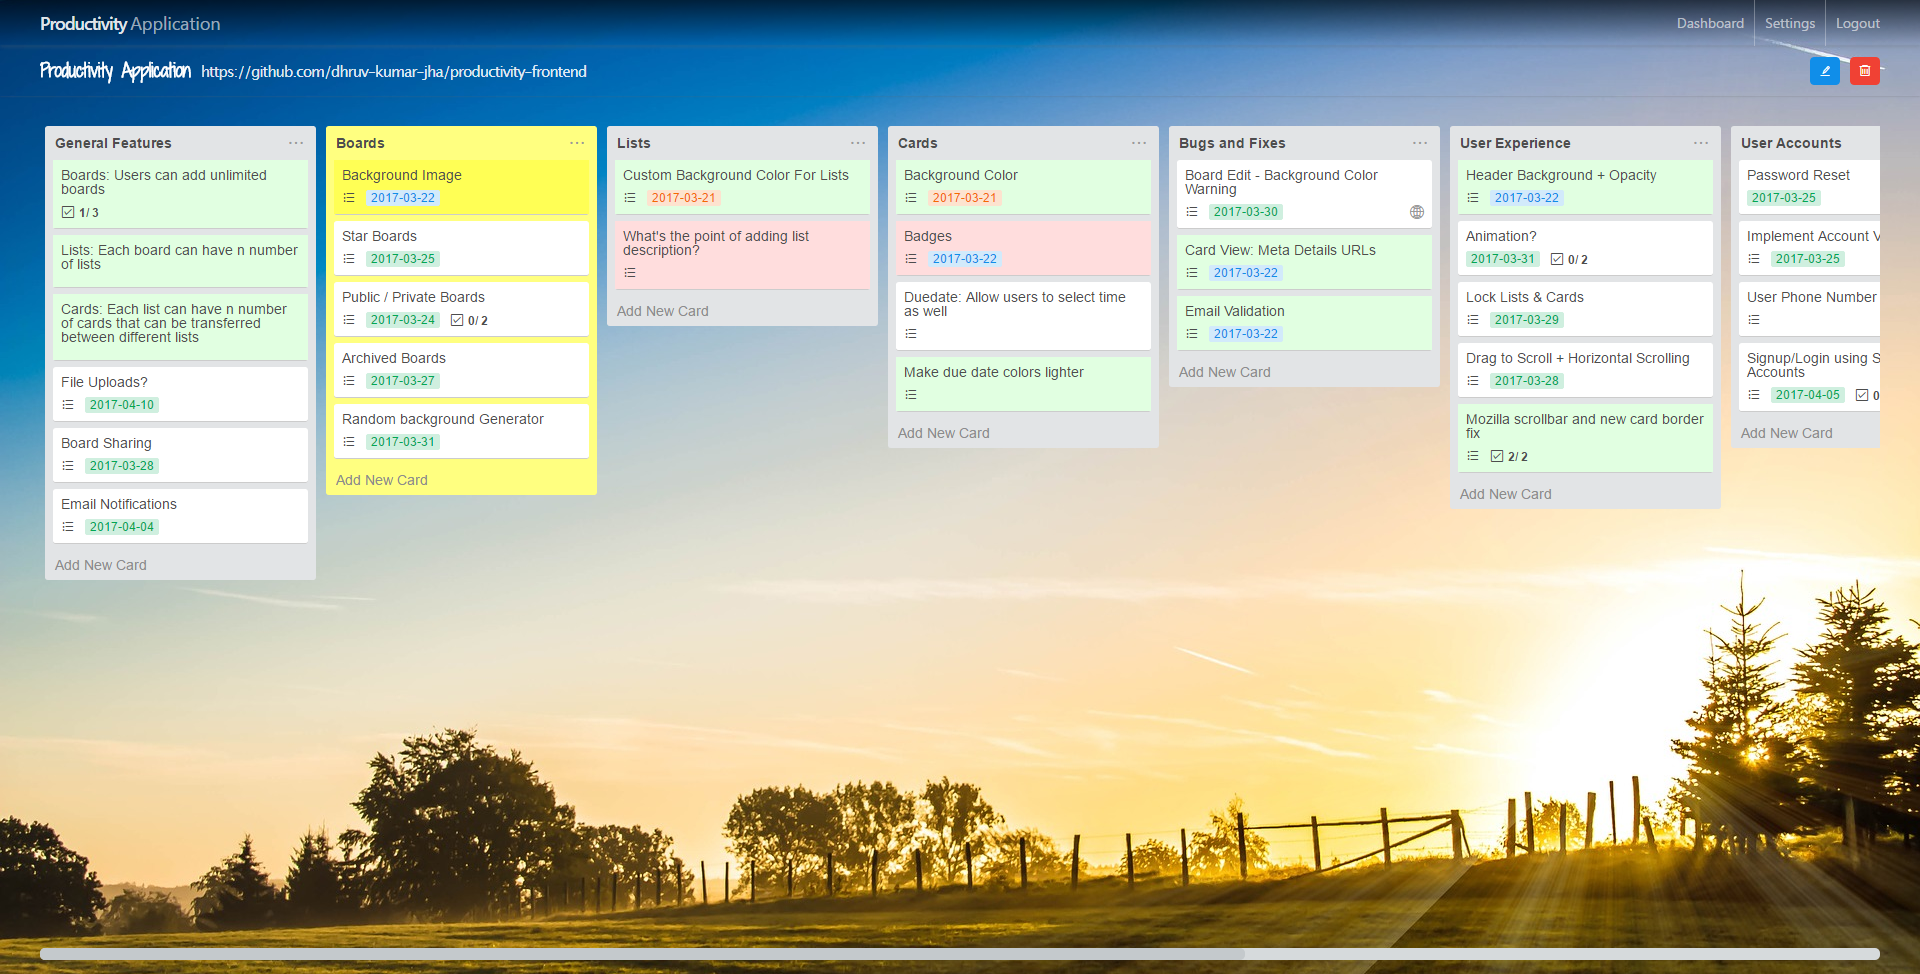Viewport: 1920px width, 974px height.
Task: Open Boards list options menu
Action: (x=577, y=143)
